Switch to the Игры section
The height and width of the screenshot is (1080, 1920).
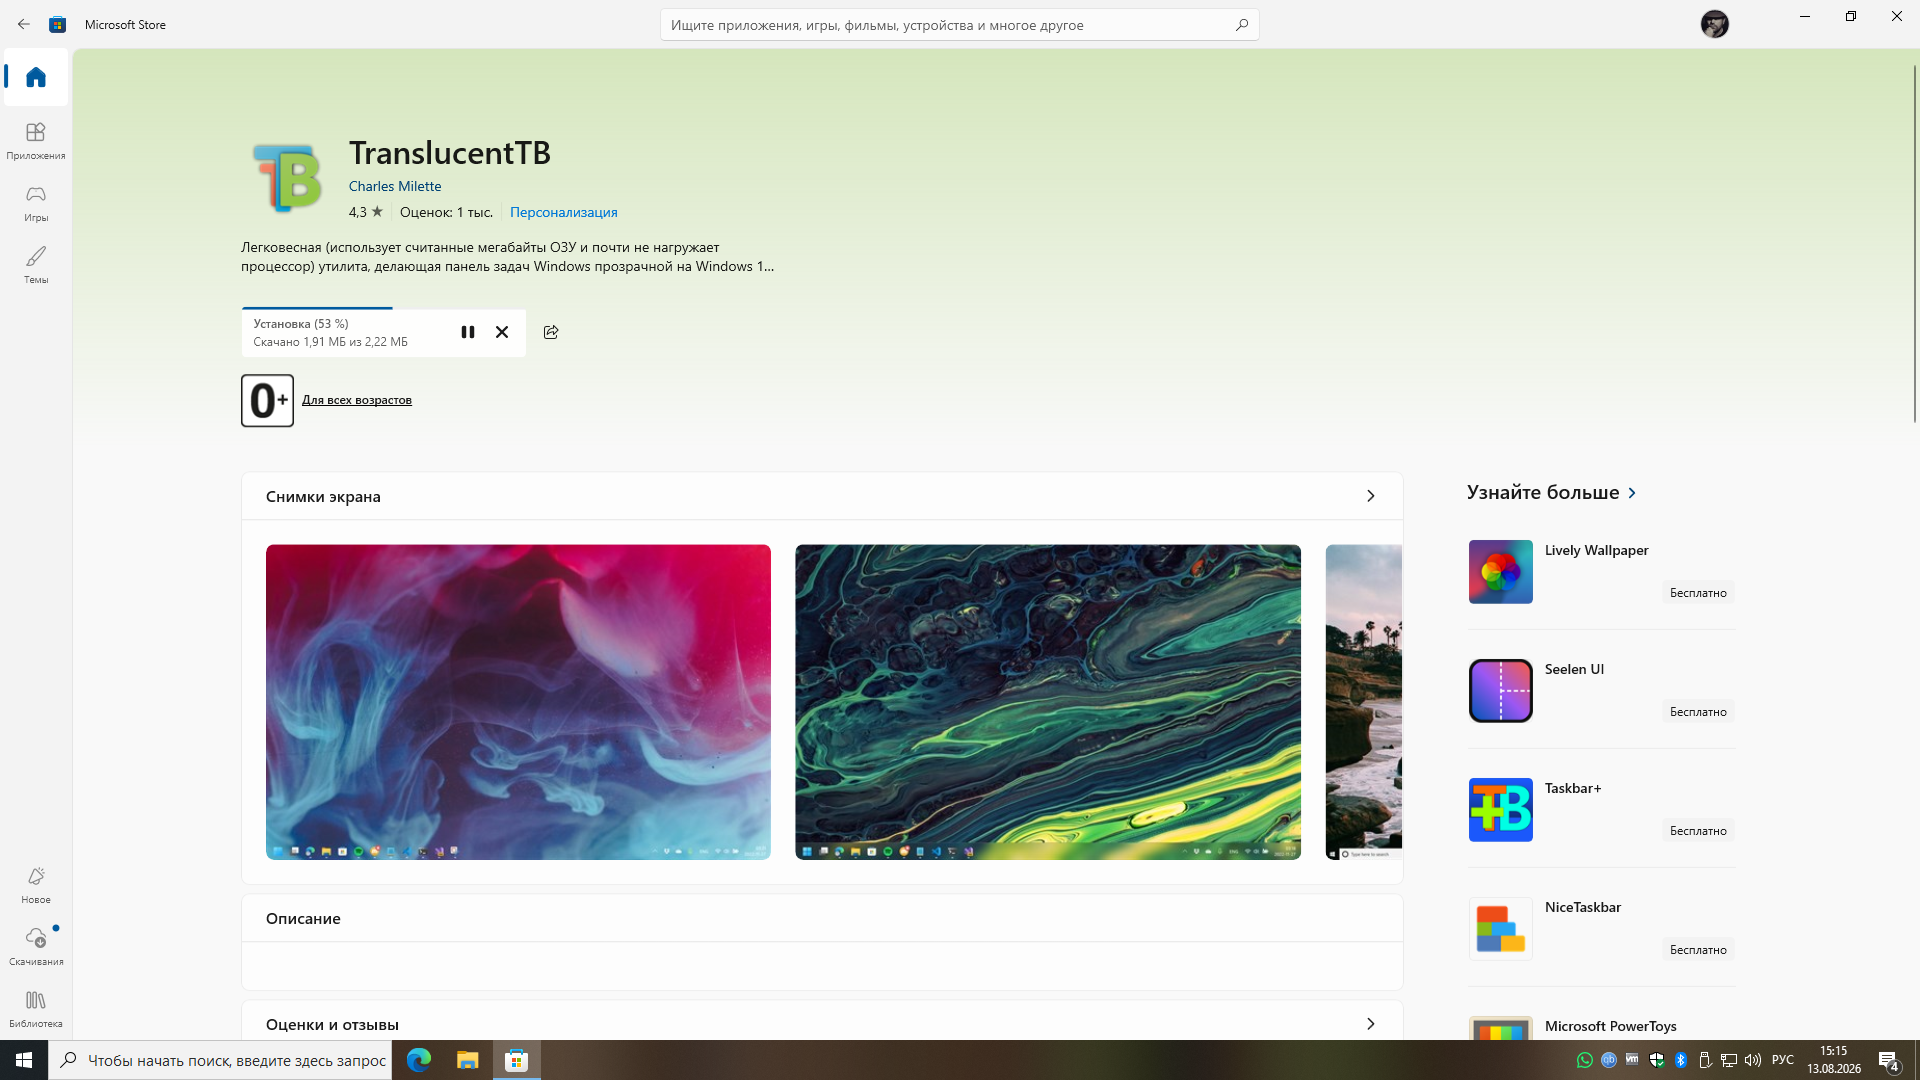tap(36, 203)
